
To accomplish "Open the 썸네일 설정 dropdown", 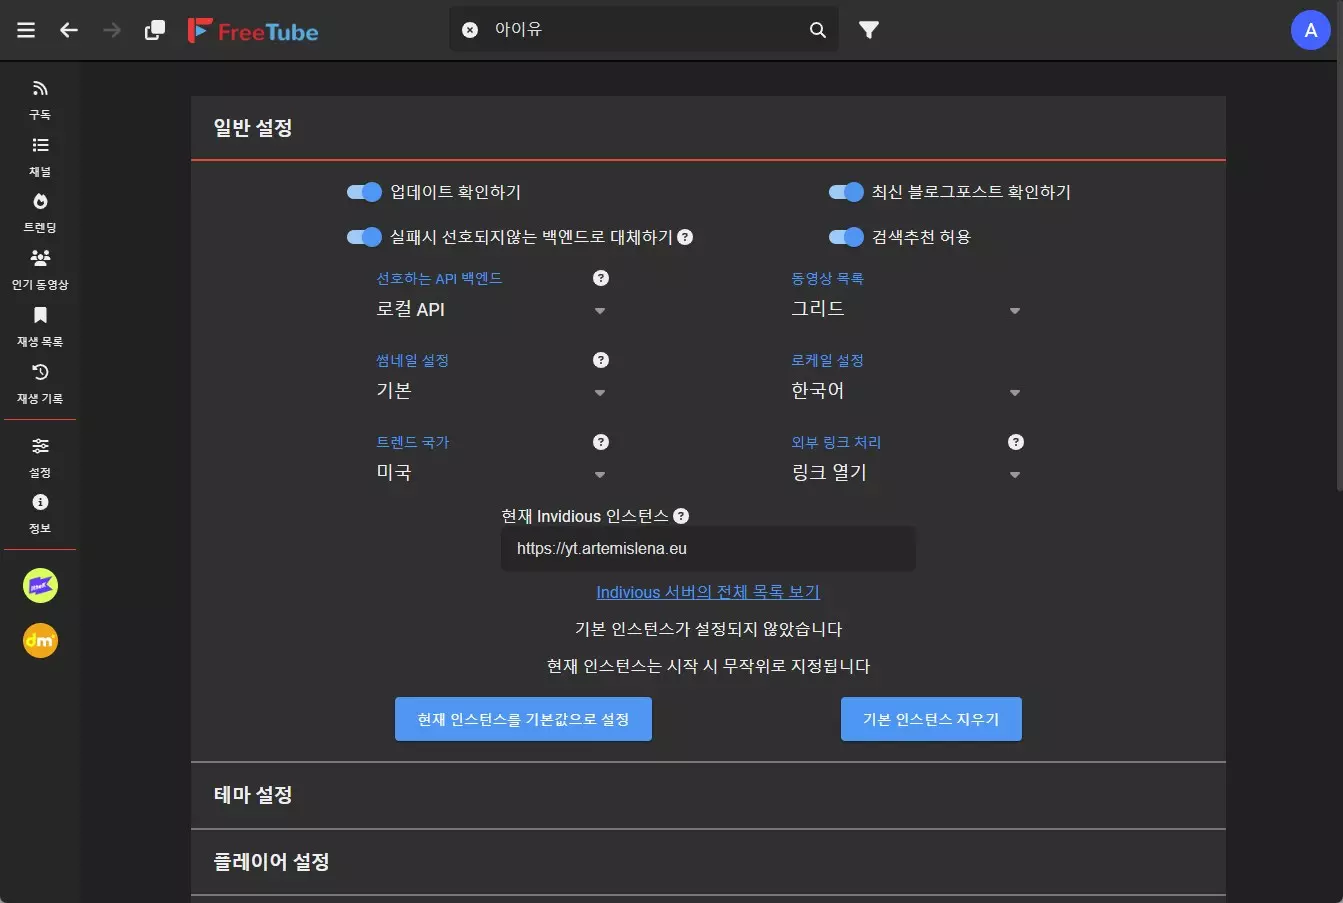I will pos(492,392).
